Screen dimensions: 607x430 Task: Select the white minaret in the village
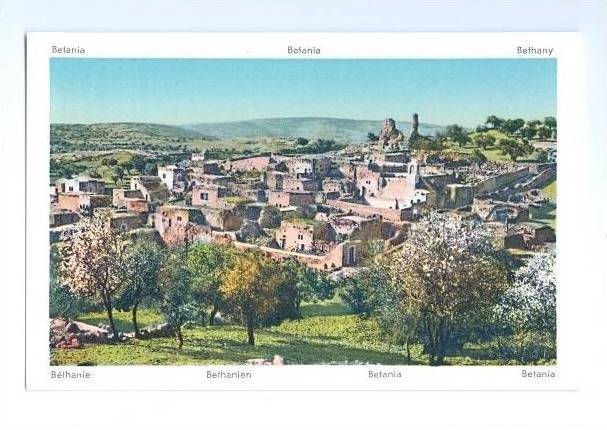point(413,174)
